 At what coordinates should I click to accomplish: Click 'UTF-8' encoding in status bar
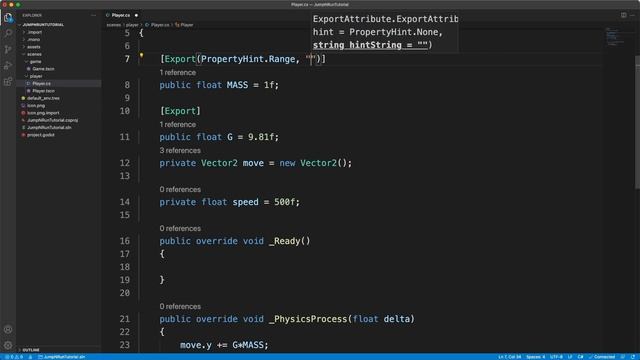[x=556, y=357]
